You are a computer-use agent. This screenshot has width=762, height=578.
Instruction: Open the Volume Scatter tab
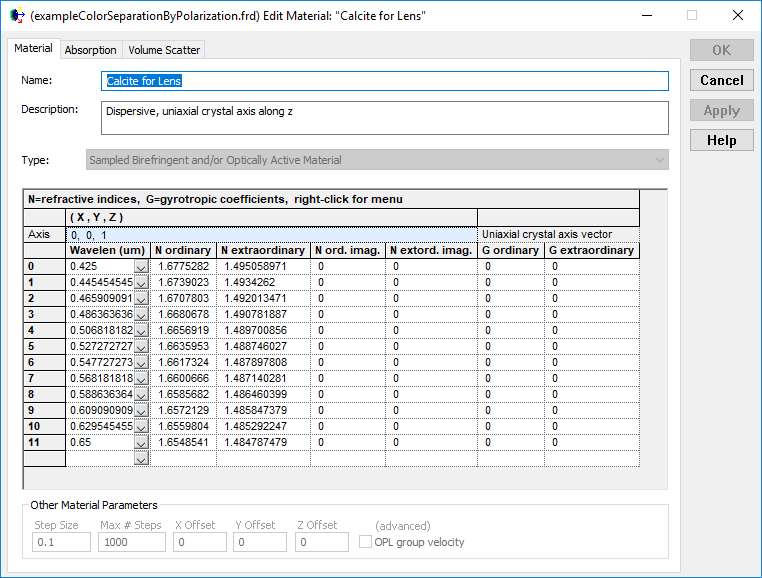click(x=164, y=50)
